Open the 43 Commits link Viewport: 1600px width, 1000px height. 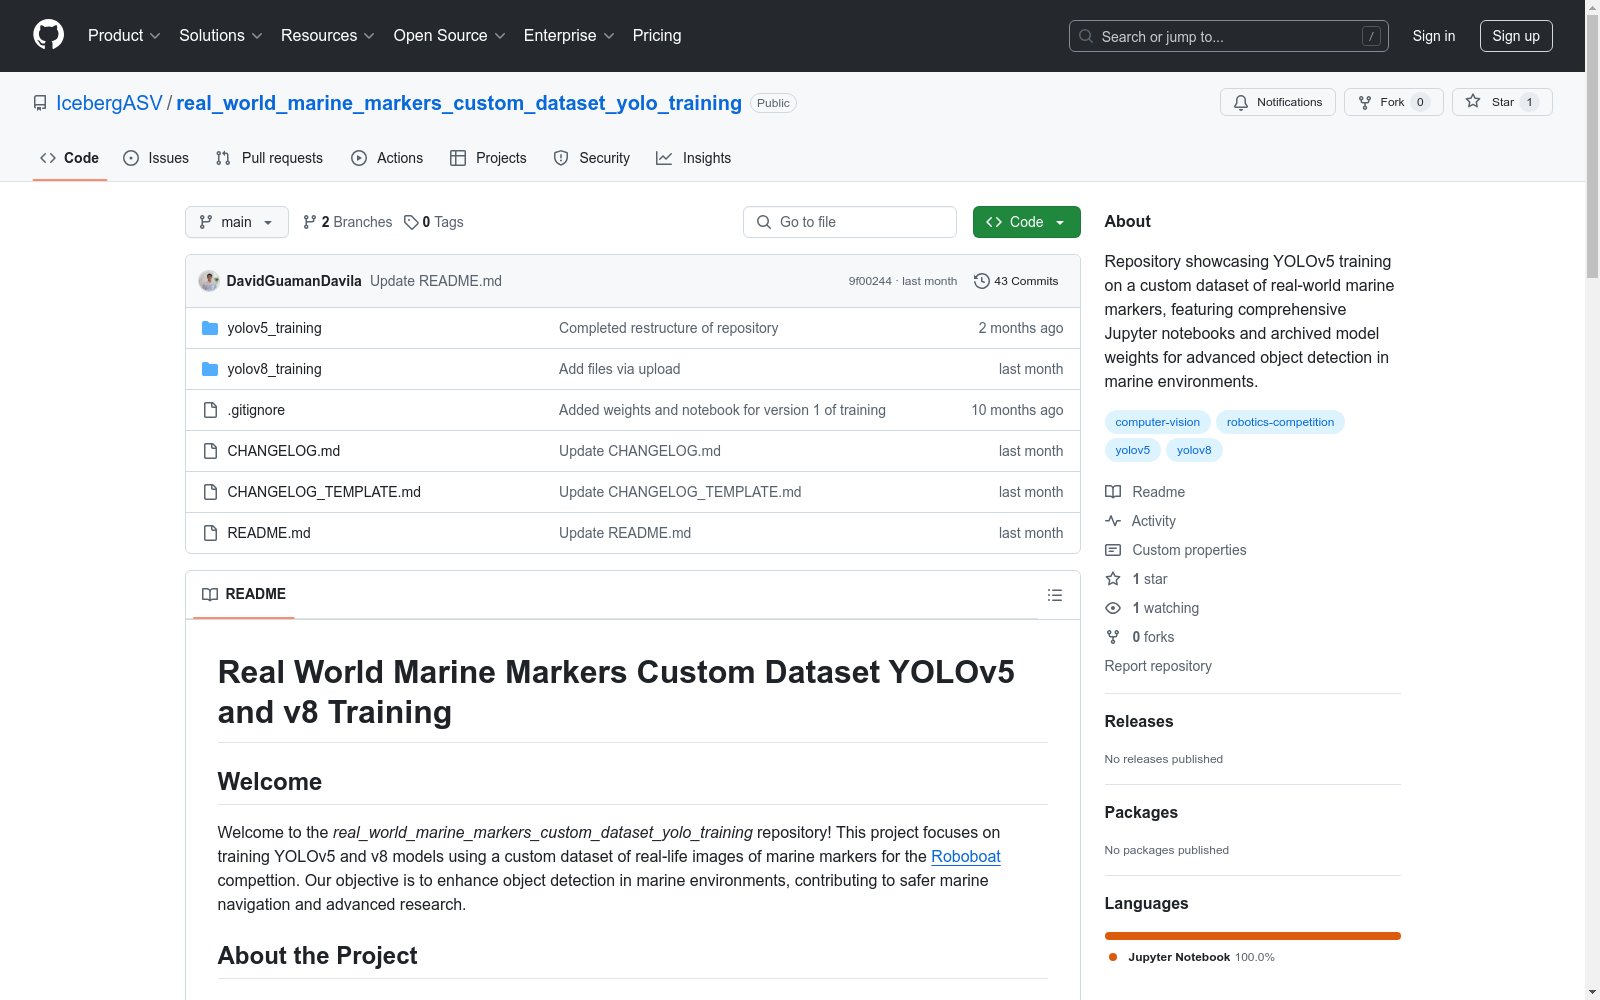tap(1016, 281)
